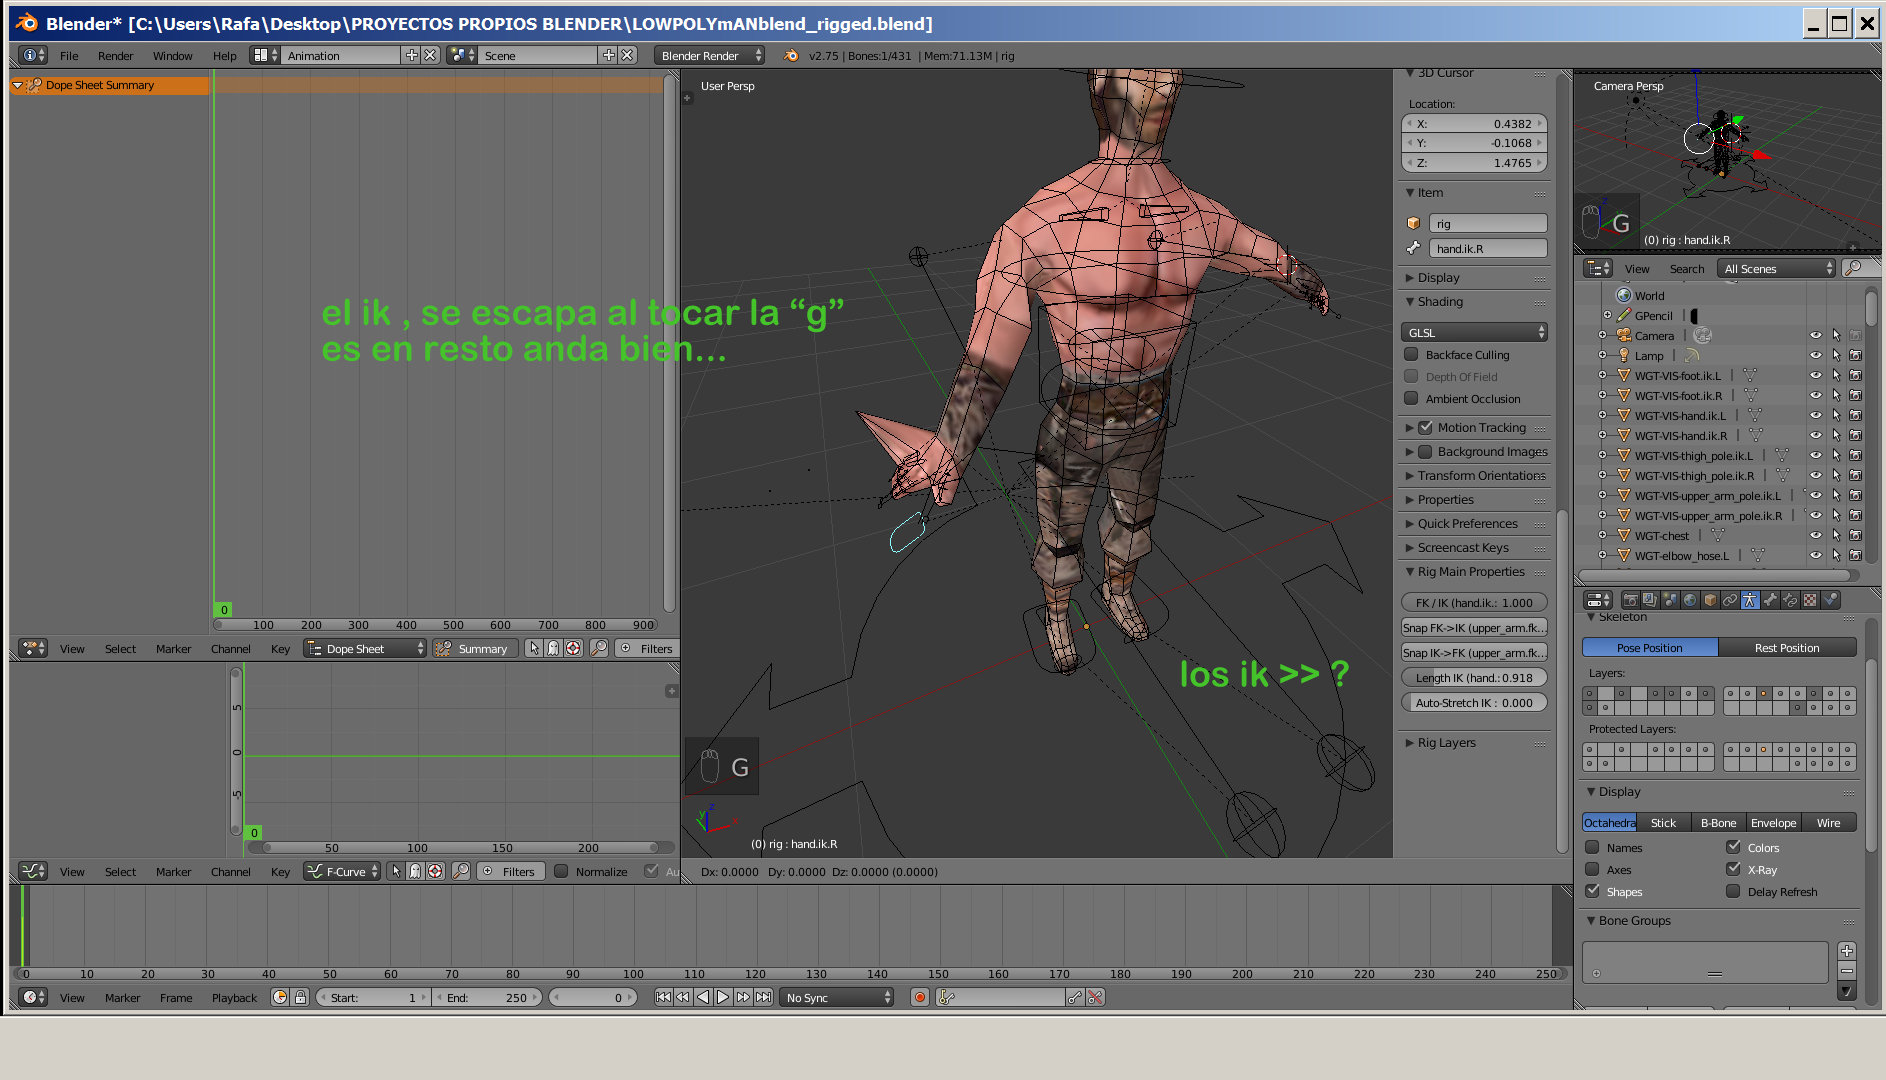
Task: Expand the Transform Orientations panel
Action: point(1480,476)
